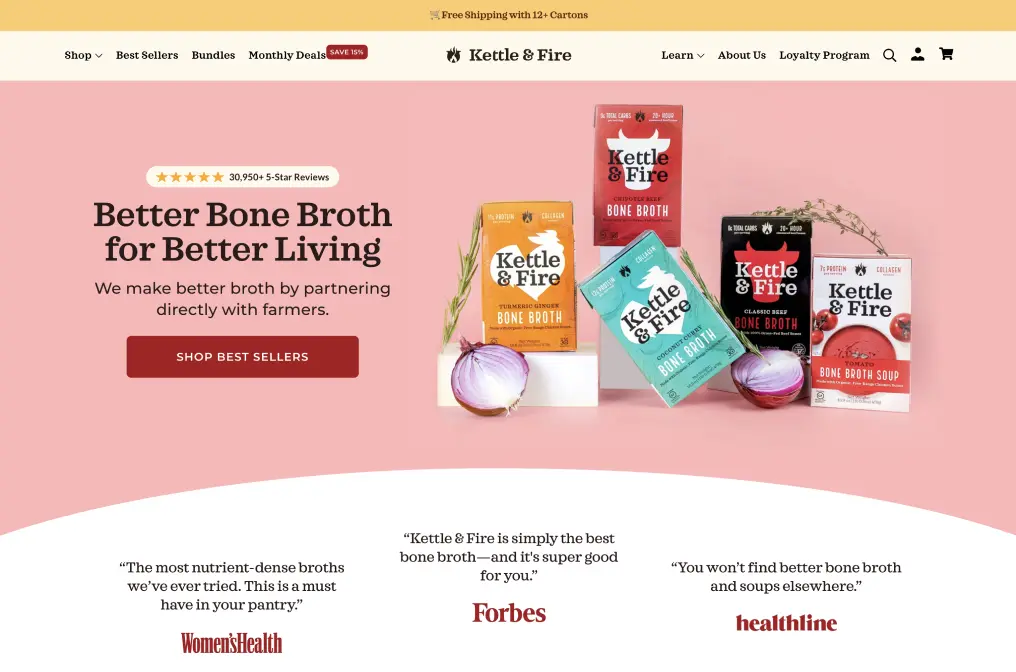Open Monthly Deals with Save 15% badge
Image resolution: width=1016 pixels, height=672 pixels.
tap(308, 54)
